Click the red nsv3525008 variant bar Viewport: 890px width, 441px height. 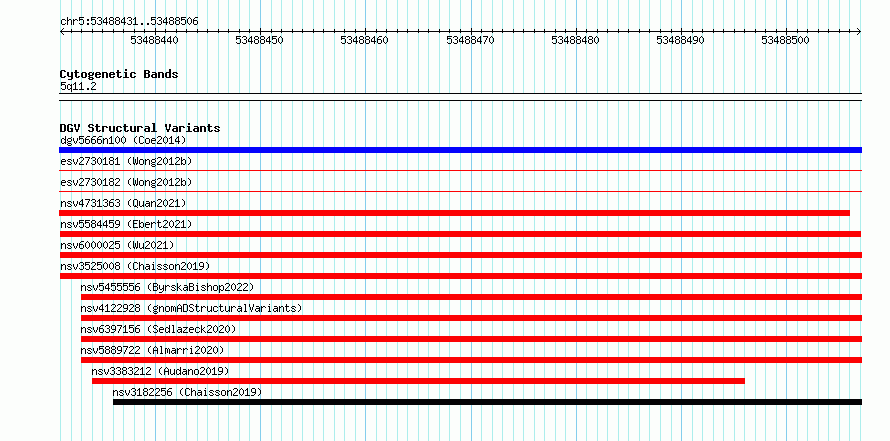pyautogui.click(x=460, y=276)
